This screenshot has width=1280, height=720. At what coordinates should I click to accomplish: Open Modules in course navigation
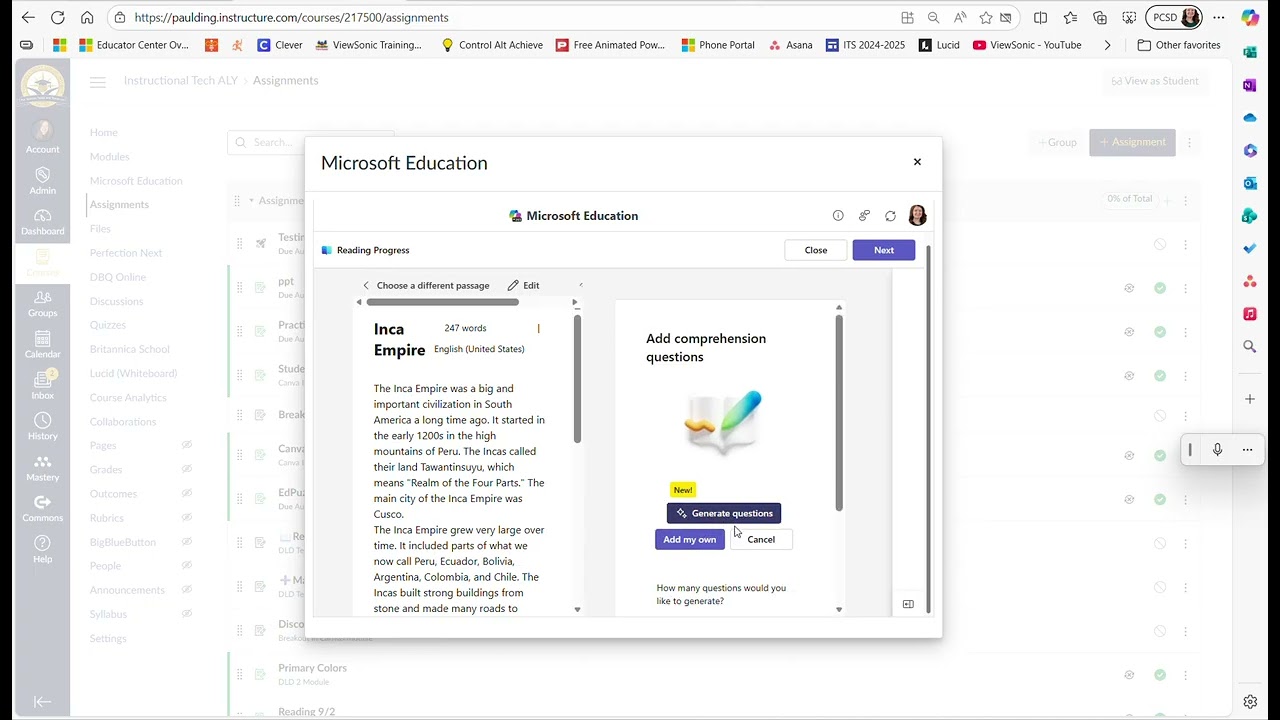click(x=110, y=156)
